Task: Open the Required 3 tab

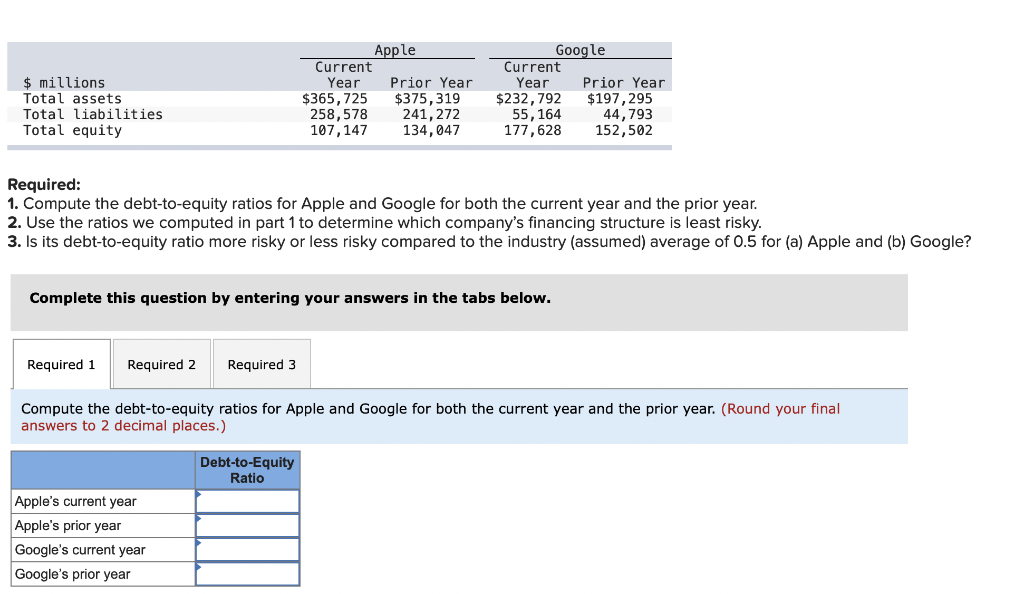Action: pyautogui.click(x=261, y=363)
